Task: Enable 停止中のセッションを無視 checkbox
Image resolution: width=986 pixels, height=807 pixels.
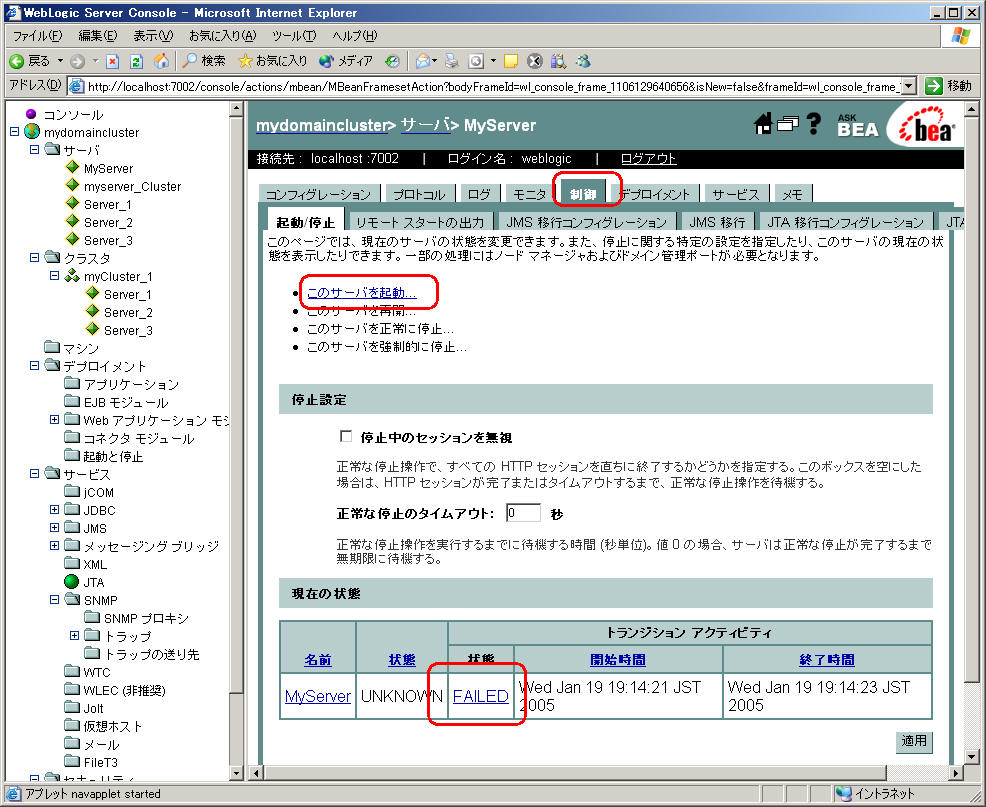Action: point(347,438)
